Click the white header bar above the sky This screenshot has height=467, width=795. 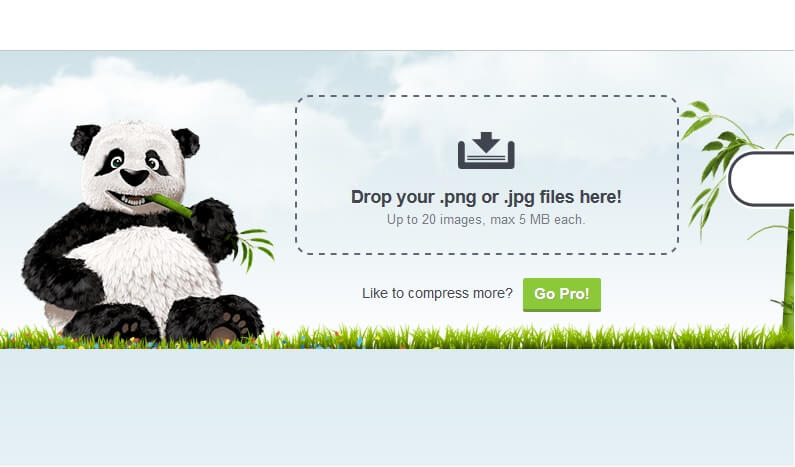pos(396,25)
